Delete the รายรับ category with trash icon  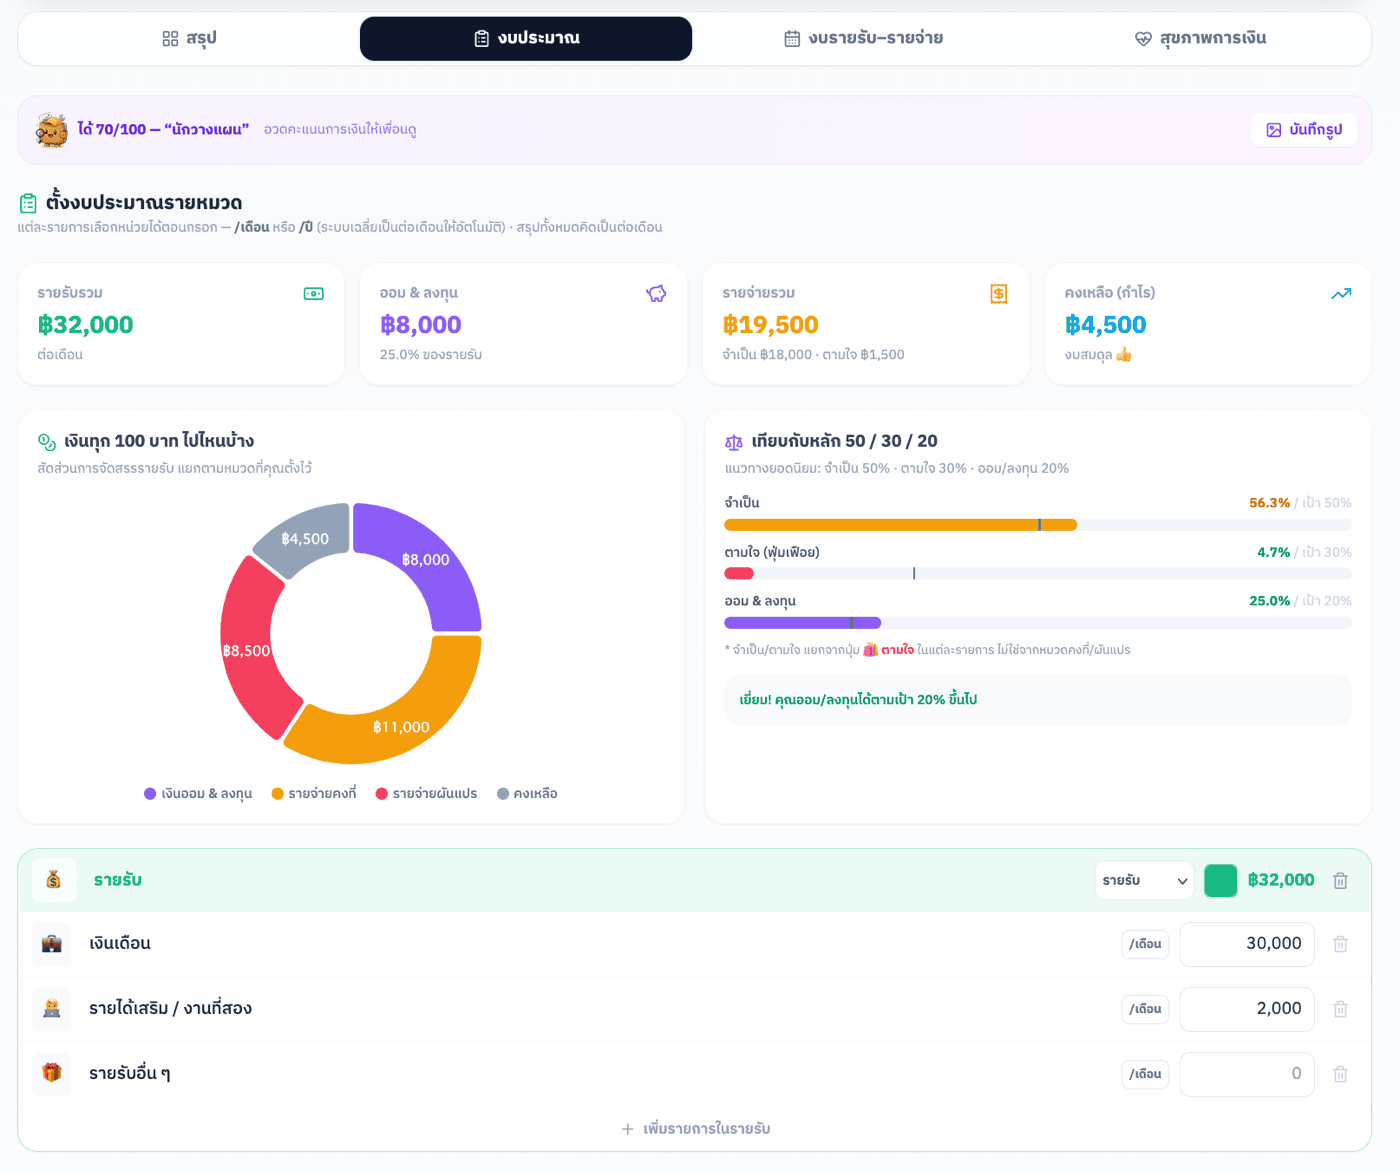pyautogui.click(x=1340, y=881)
